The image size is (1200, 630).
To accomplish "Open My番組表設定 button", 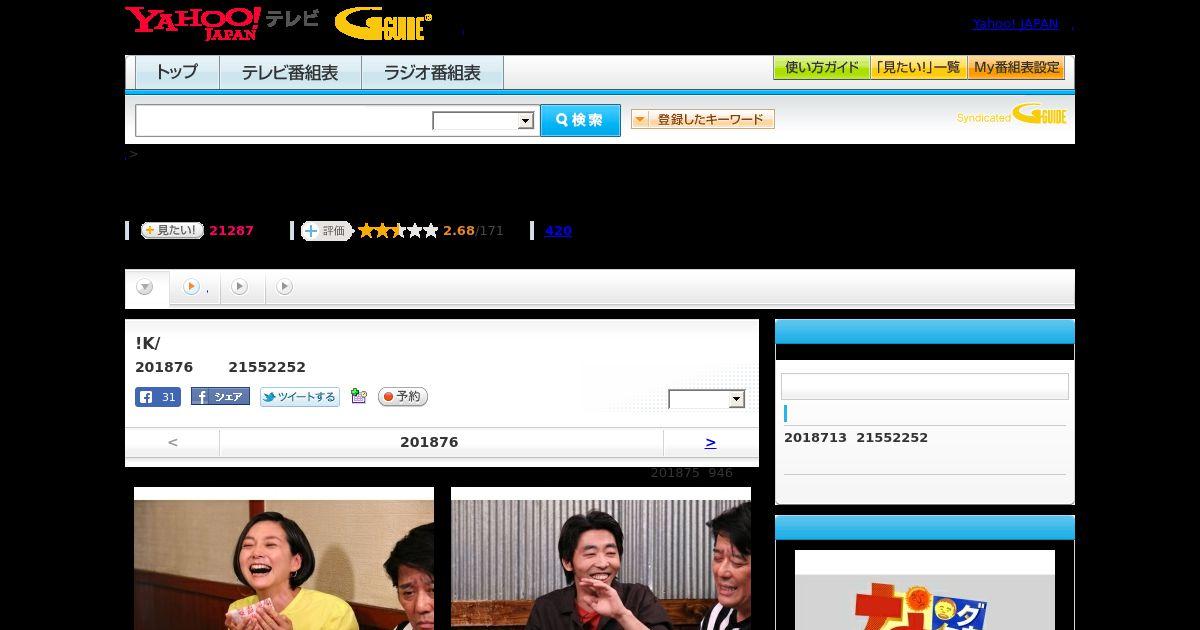I will click(1016, 68).
